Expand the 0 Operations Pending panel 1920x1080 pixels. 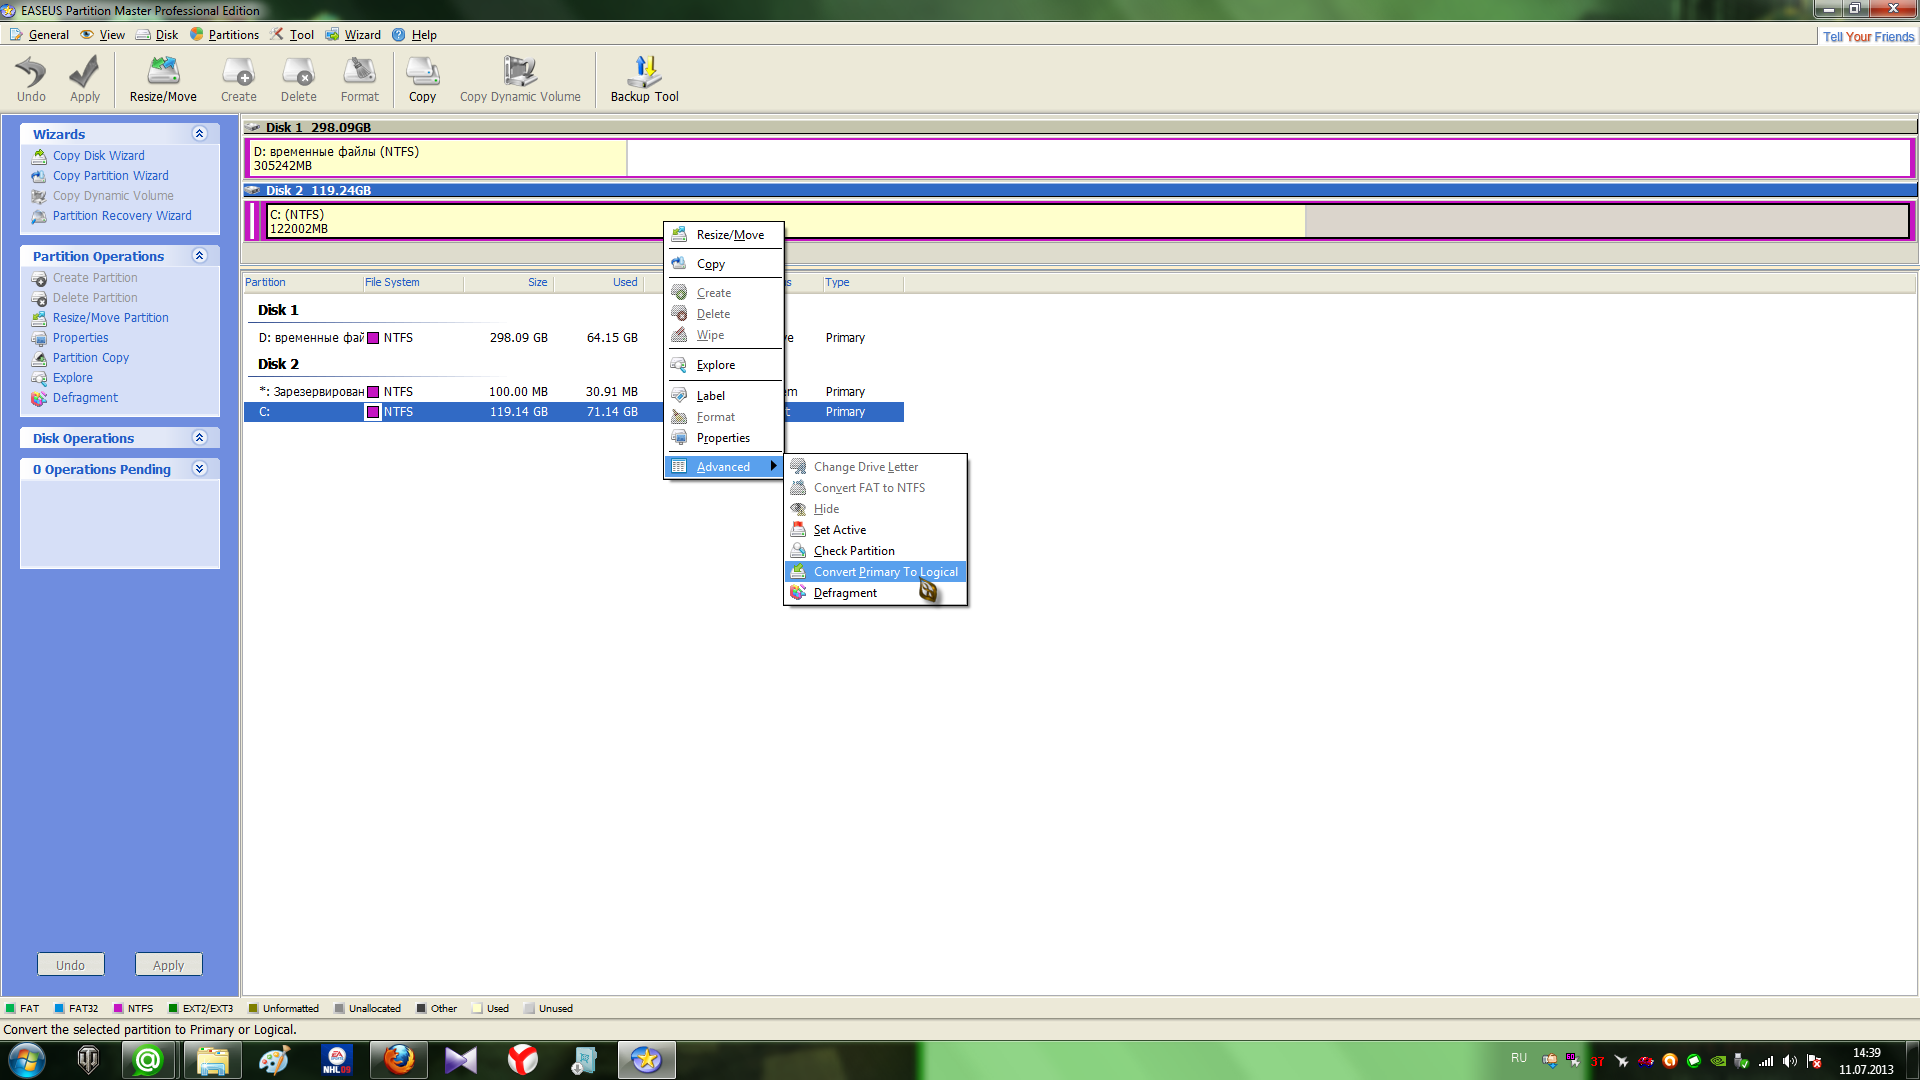click(199, 469)
